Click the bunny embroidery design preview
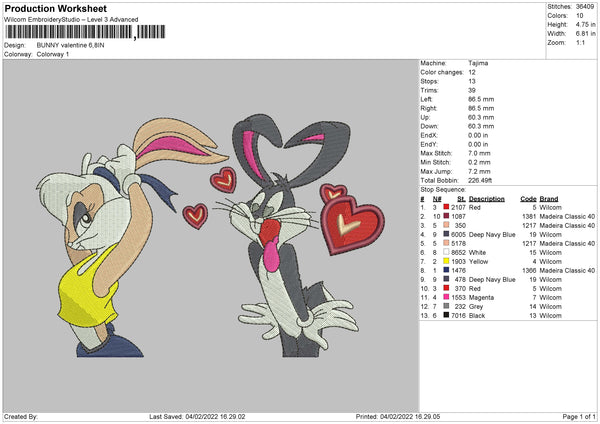 pos(210,237)
